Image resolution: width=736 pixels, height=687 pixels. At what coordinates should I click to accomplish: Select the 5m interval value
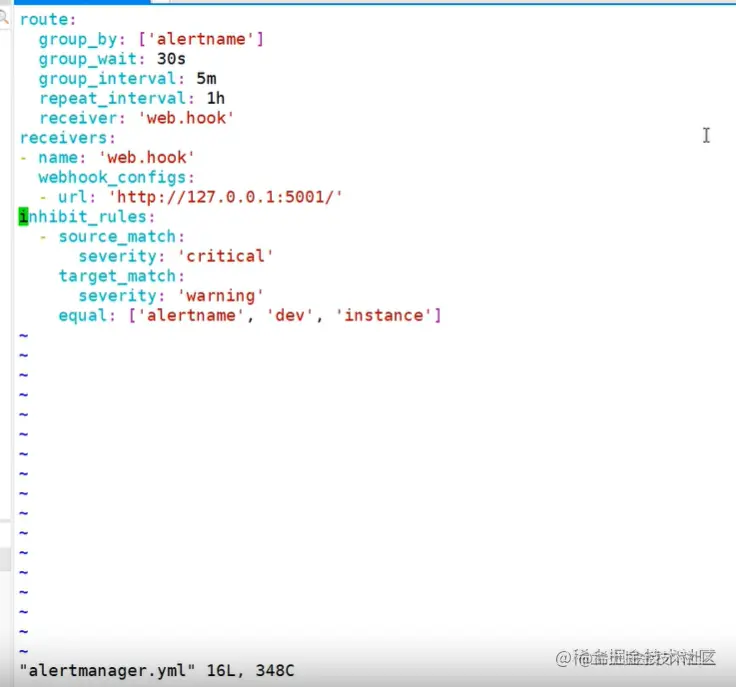[x=207, y=79]
